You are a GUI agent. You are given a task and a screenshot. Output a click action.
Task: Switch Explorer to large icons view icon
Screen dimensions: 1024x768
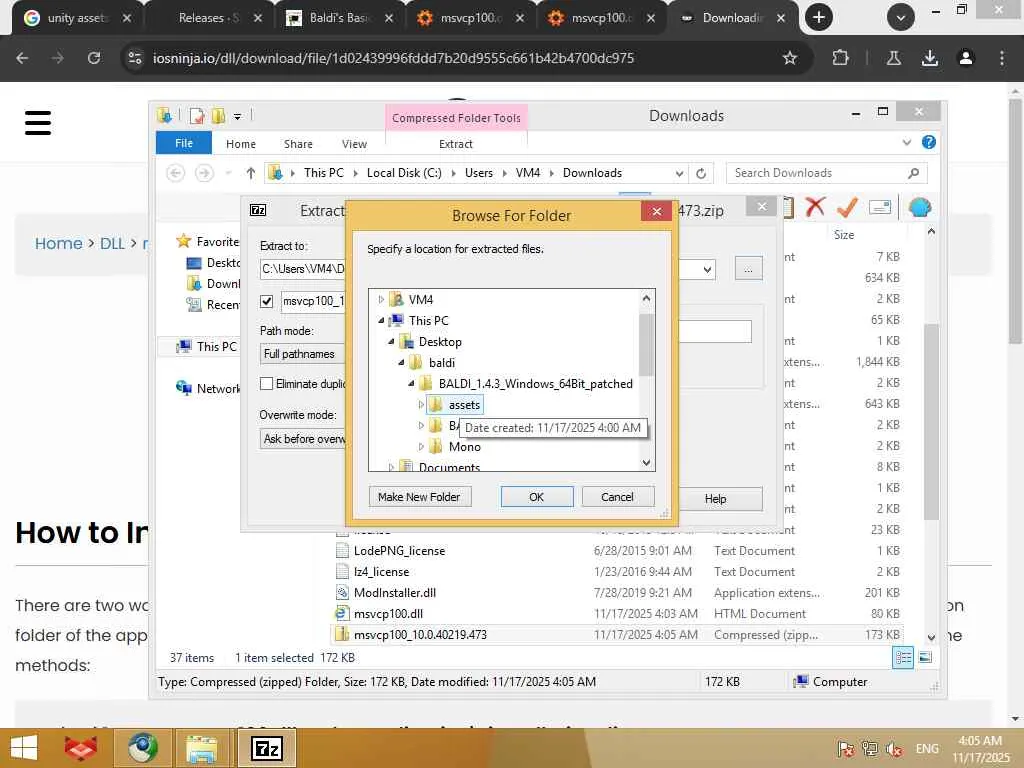coord(925,658)
